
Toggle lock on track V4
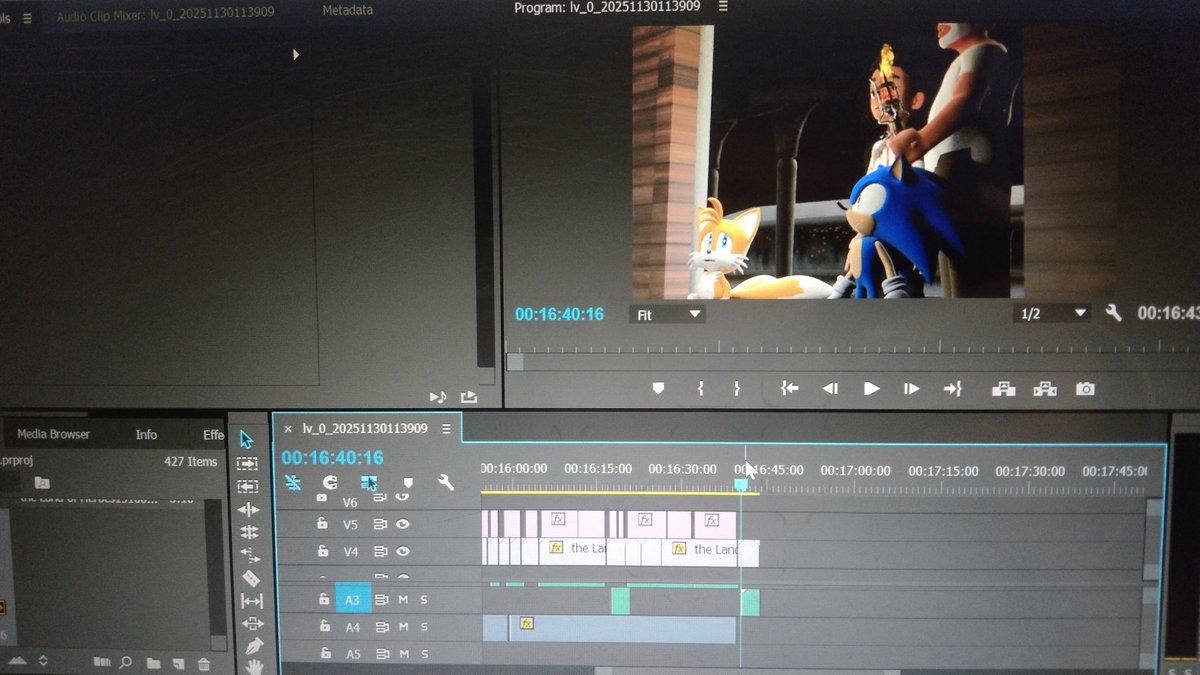click(323, 551)
